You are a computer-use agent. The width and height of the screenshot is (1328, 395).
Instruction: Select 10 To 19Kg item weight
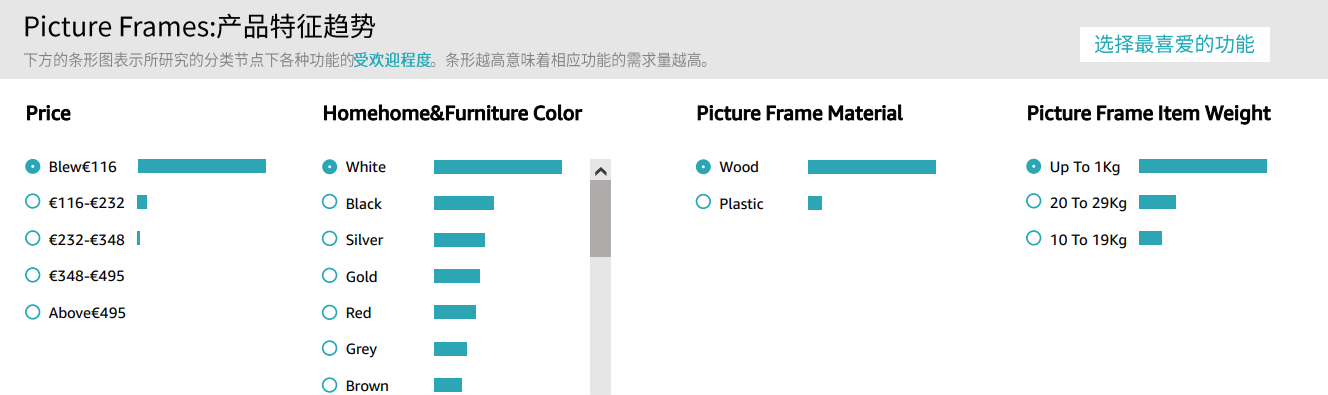tap(1034, 238)
